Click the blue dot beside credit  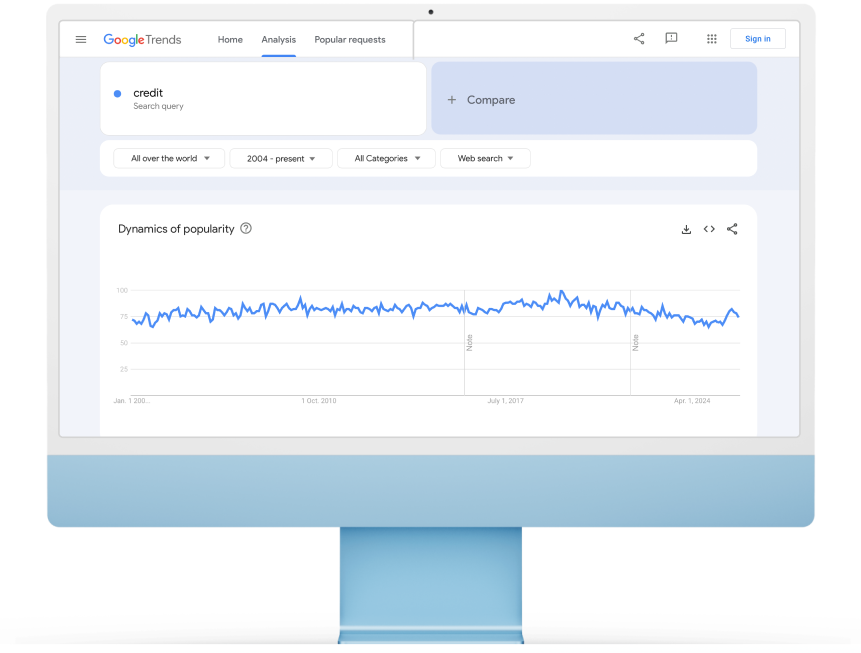(117, 94)
